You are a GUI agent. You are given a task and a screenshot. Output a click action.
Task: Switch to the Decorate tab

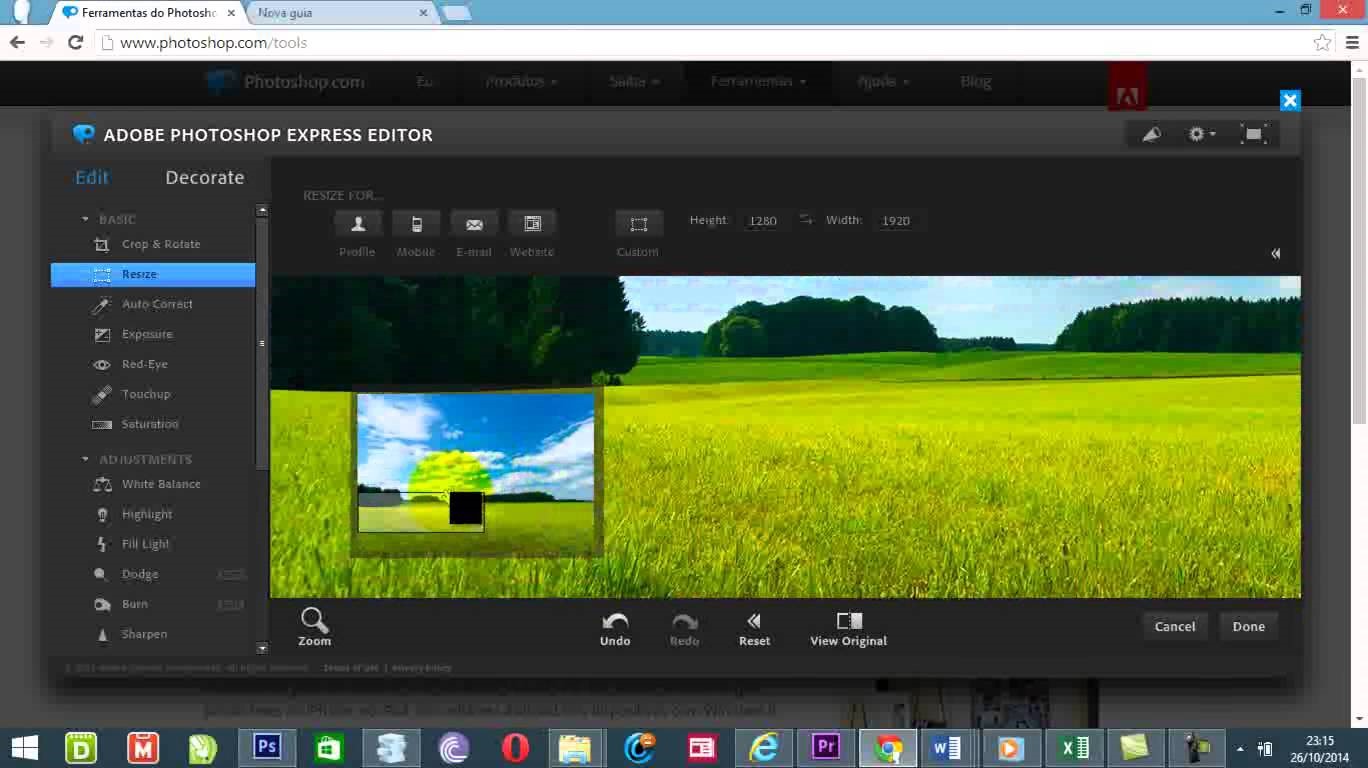[x=205, y=177]
